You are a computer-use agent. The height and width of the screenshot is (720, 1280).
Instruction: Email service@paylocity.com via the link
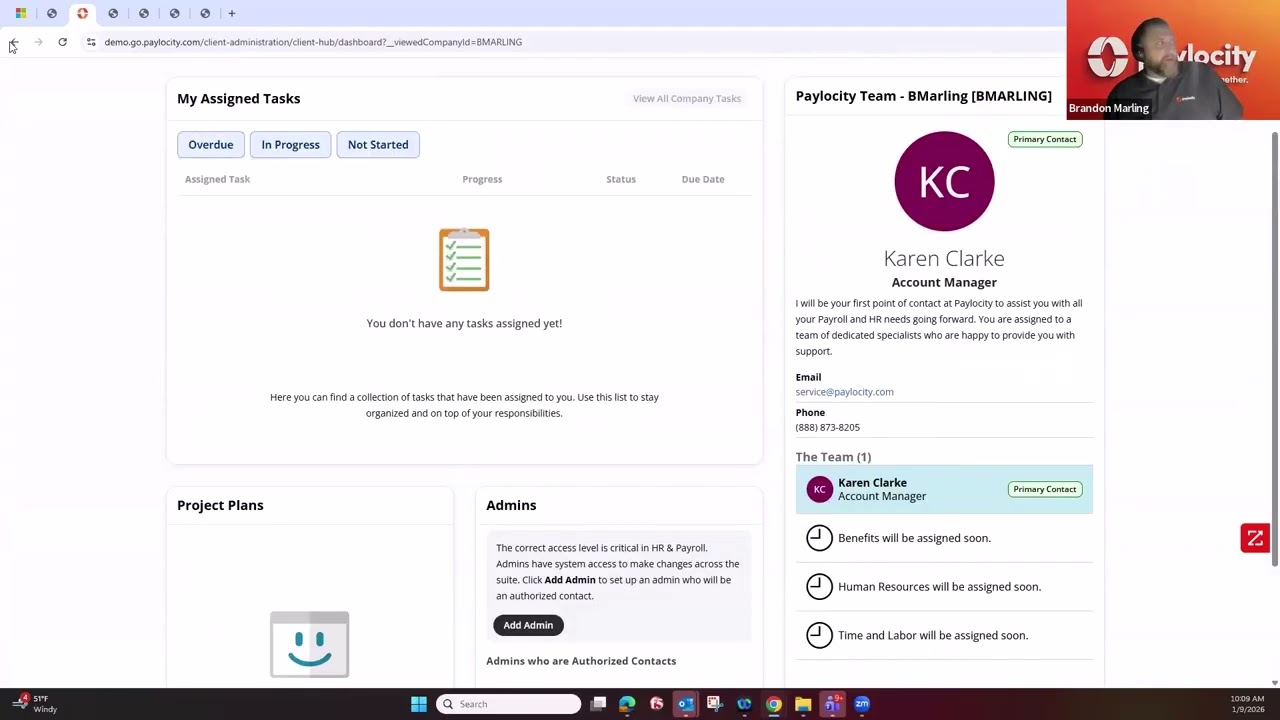[x=845, y=392]
